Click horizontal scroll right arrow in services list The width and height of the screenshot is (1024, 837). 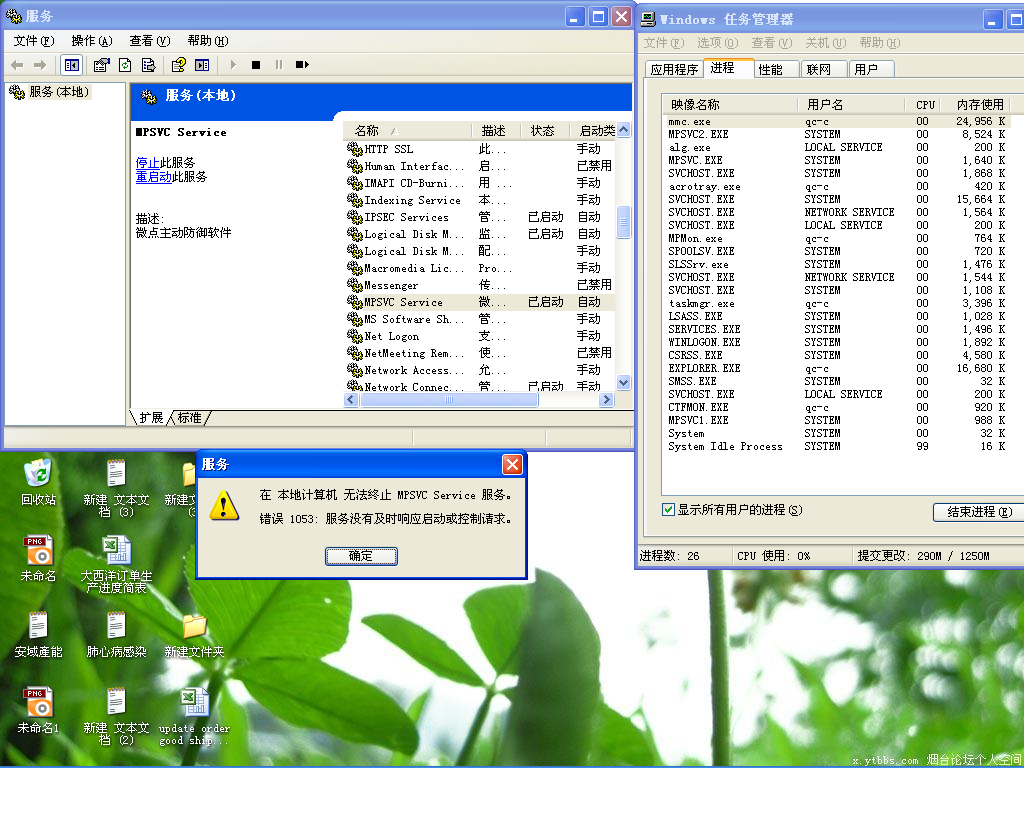[607, 400]
